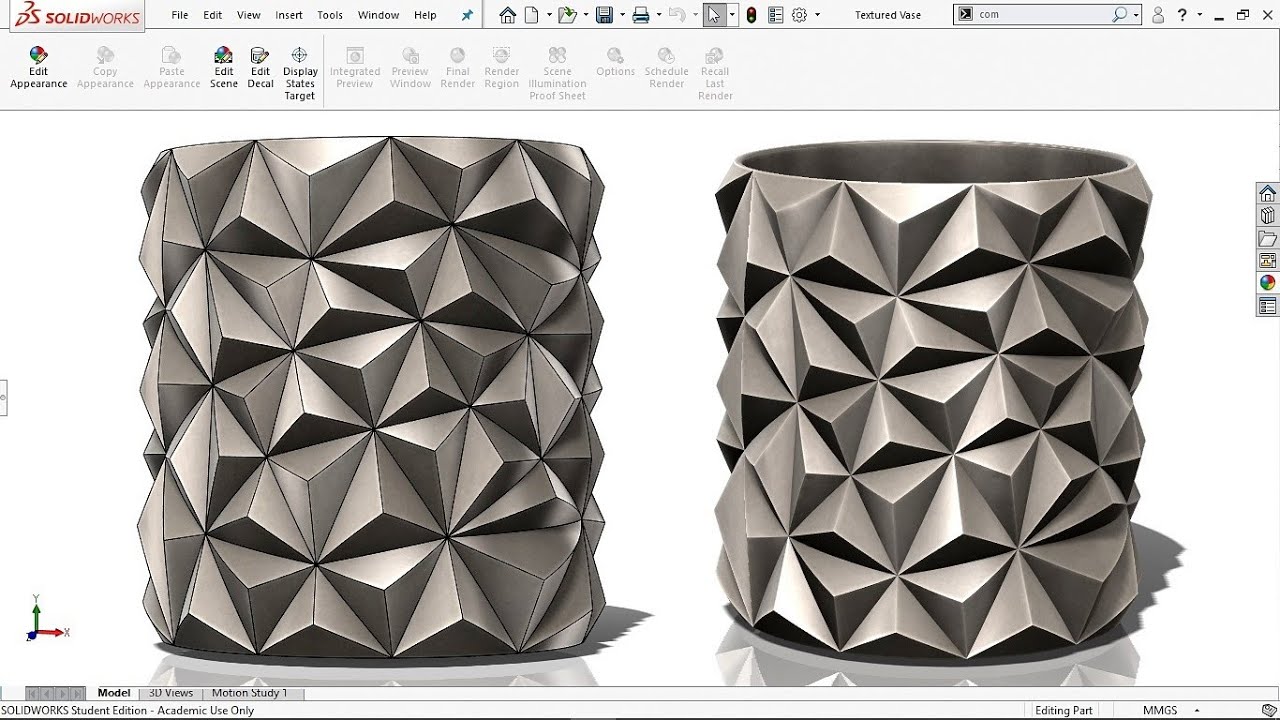Click the search magnifier icon
Viewport: 1280px width, 720px height.
1119,15
